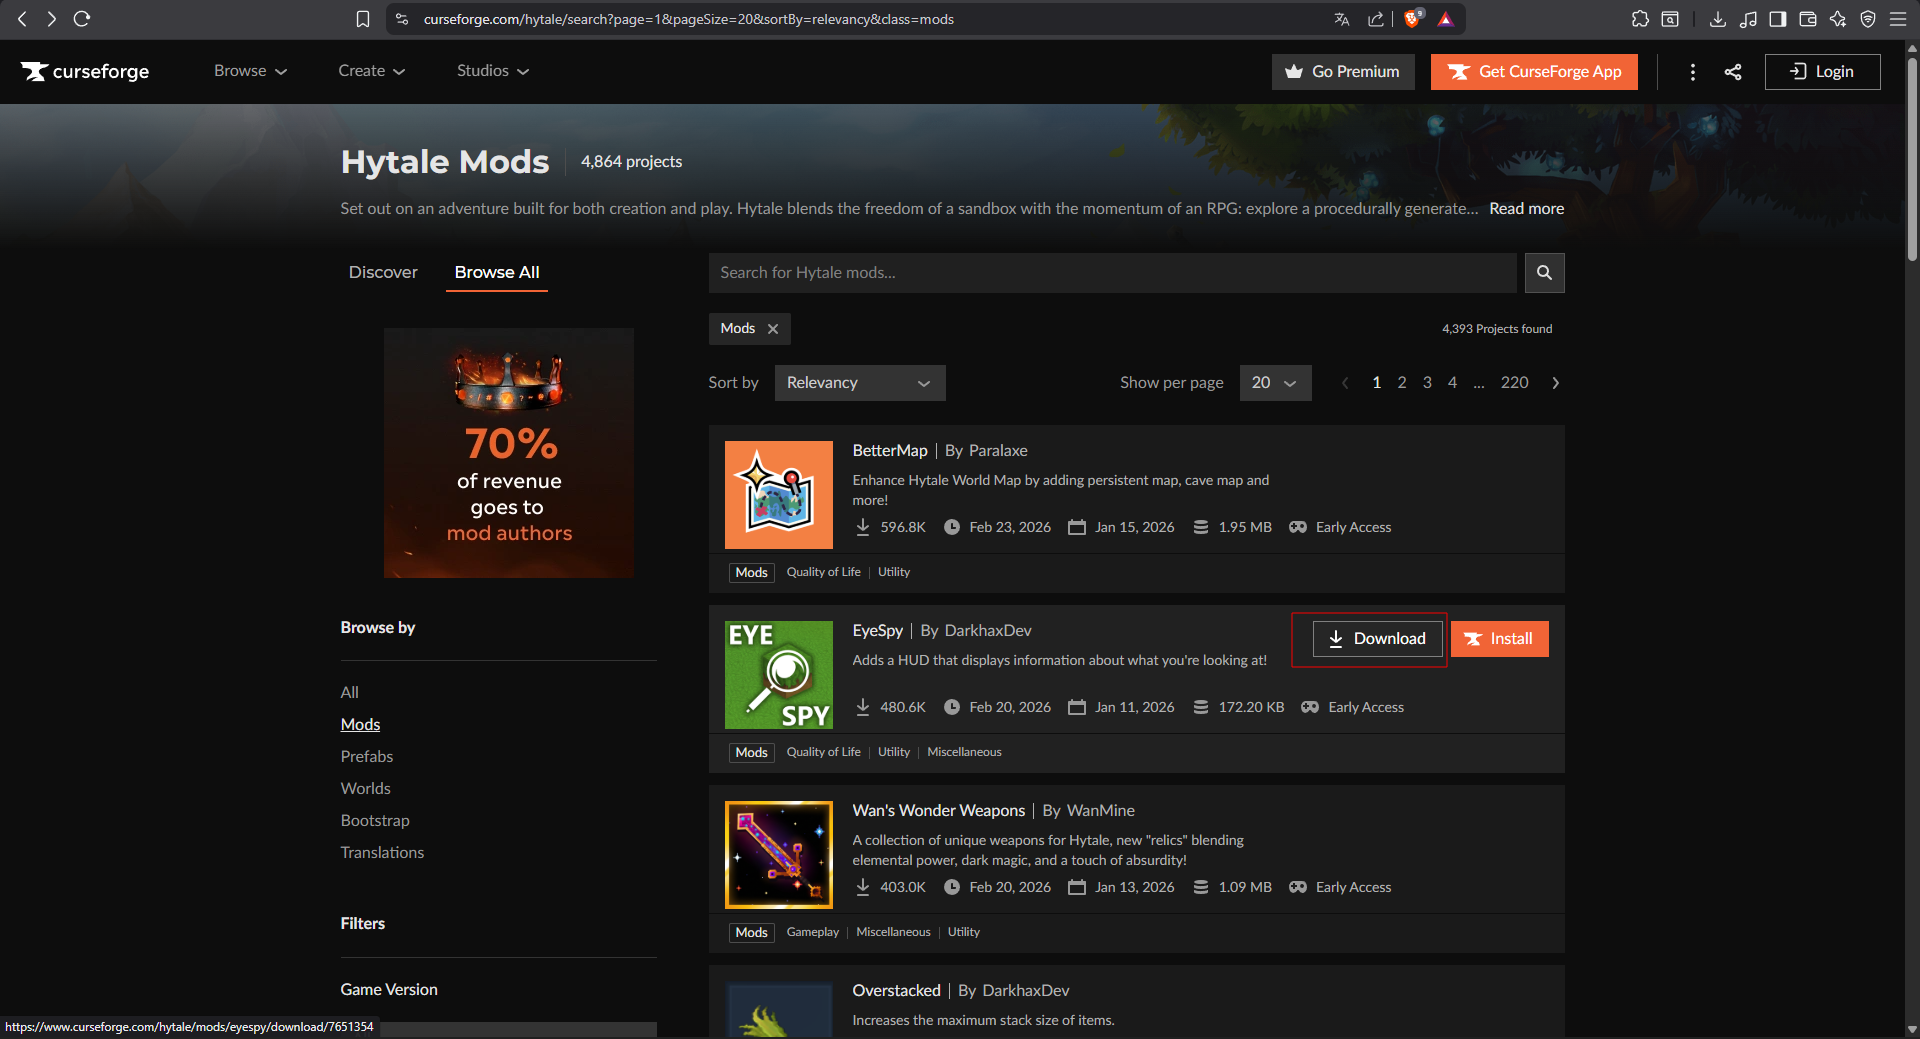Screen dimensions: 1920x1039
Task: Open the BetterMap mod title
Action: coord(890,450)
